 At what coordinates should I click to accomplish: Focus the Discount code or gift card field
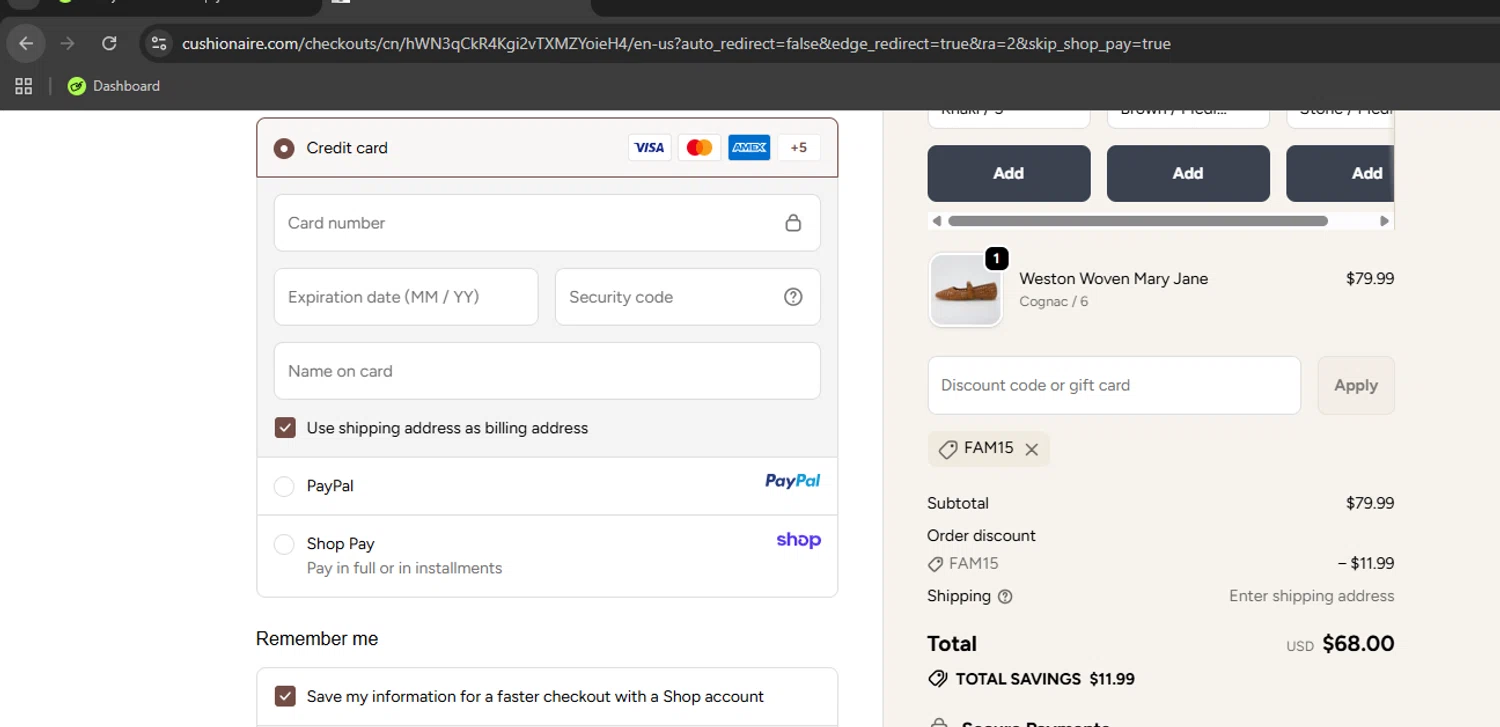tap(1114, 385)
